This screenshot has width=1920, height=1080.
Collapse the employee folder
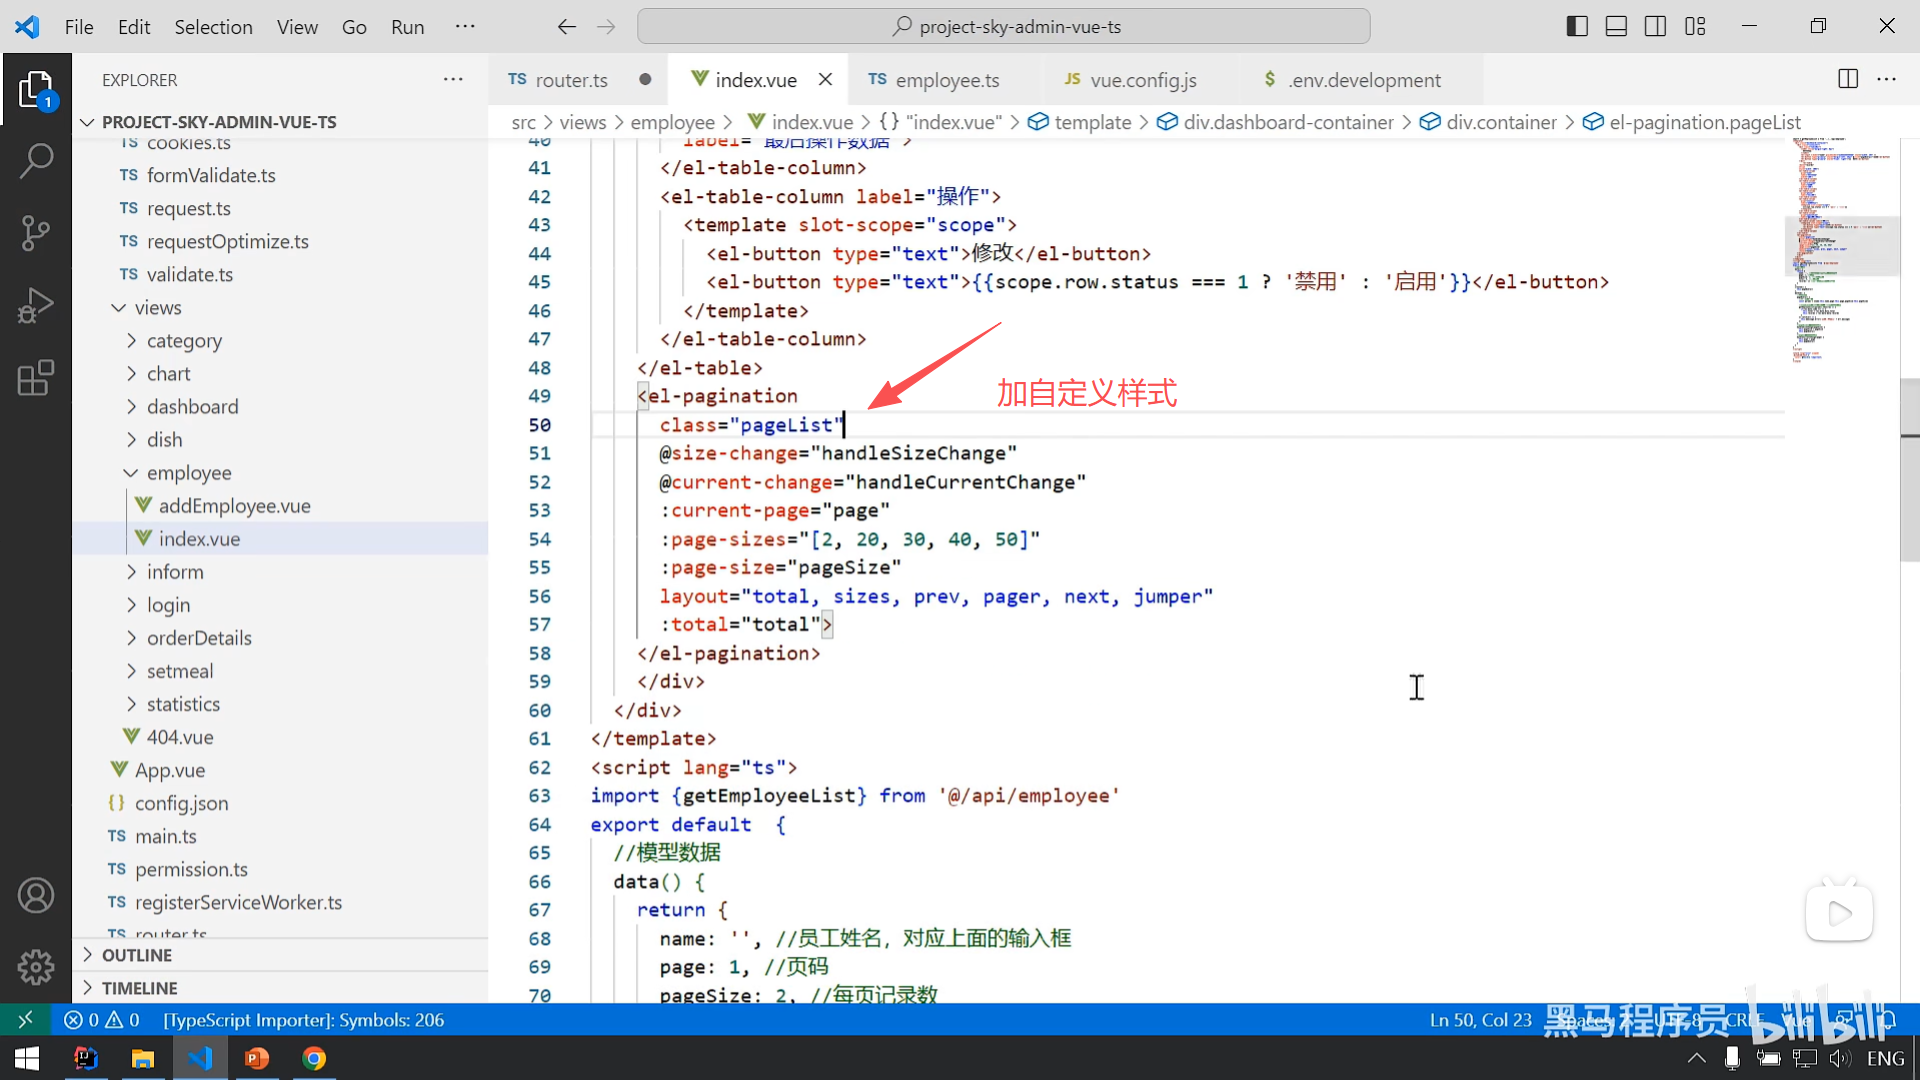point(188,473)
